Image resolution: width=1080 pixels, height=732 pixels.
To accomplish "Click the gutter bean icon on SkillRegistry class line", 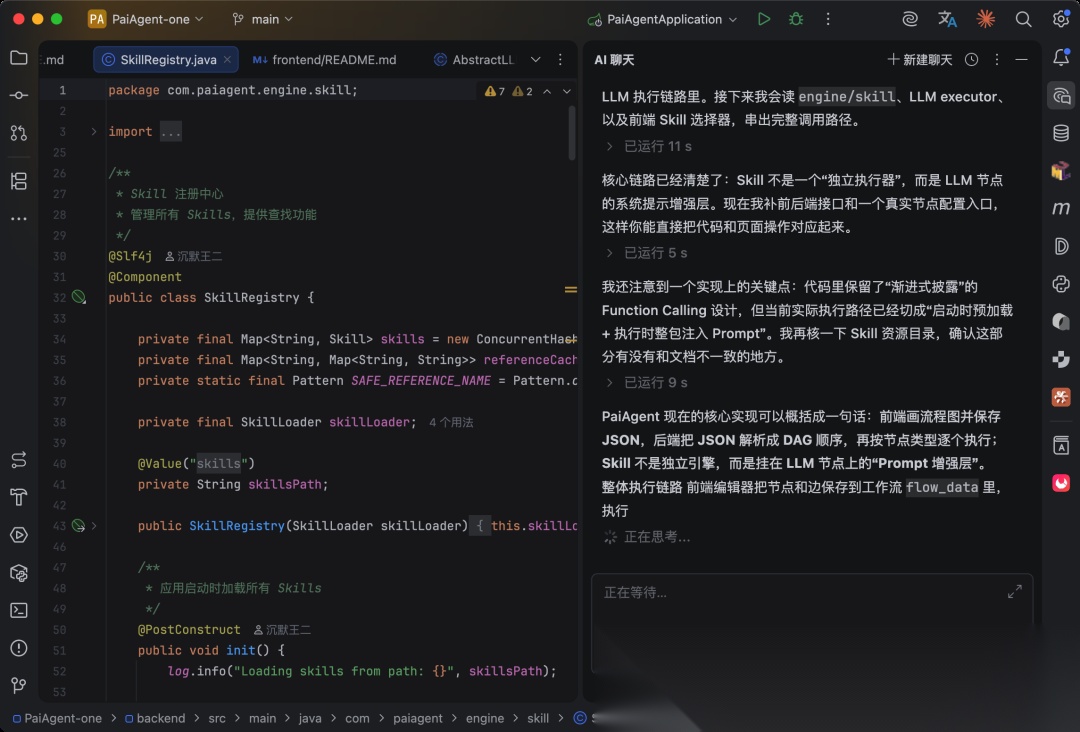I will pos(79,297).
